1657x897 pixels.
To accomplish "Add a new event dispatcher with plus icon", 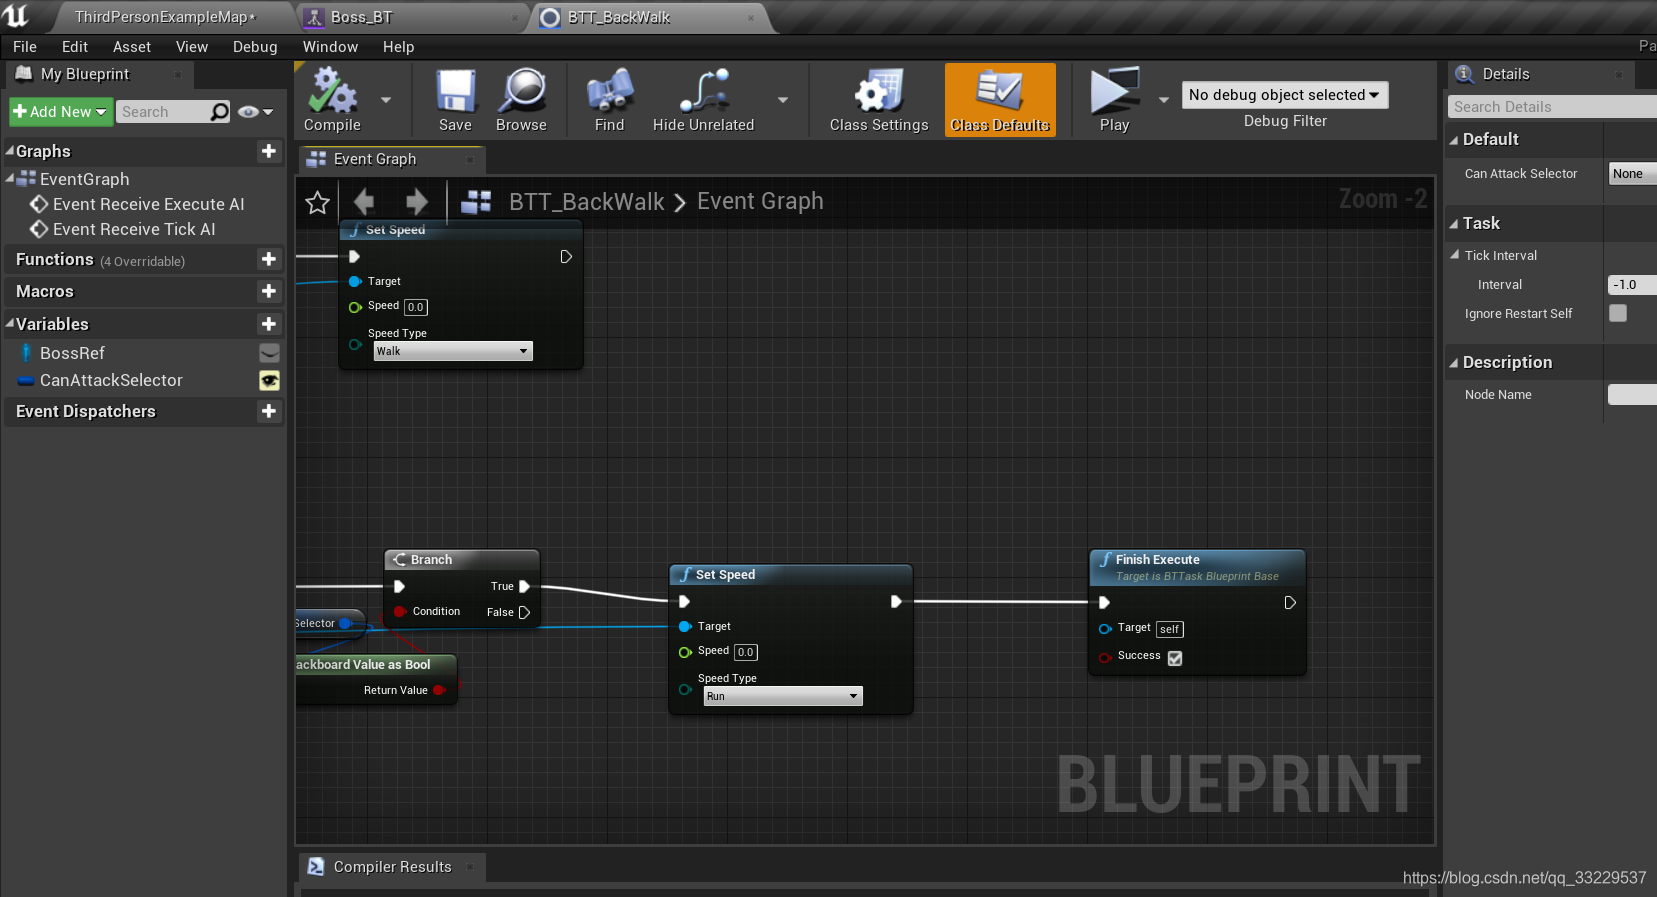I will pos(269,411).
